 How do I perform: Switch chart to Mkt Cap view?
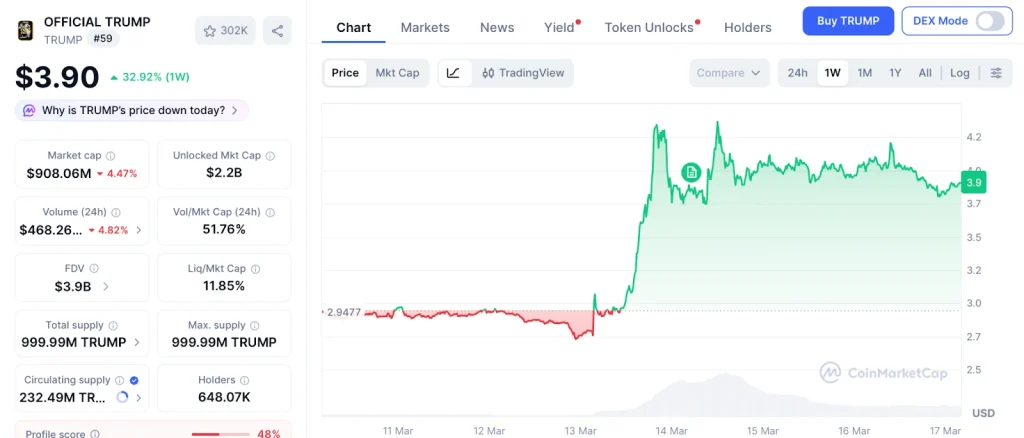click(397, 73)
